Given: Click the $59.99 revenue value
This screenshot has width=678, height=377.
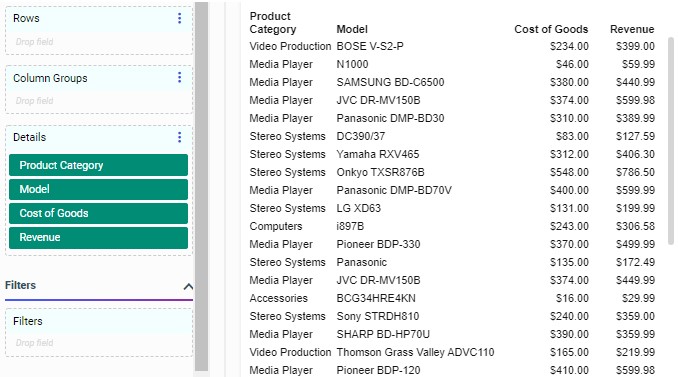Looking at the screenshot, I should click(x=638, y=64).
